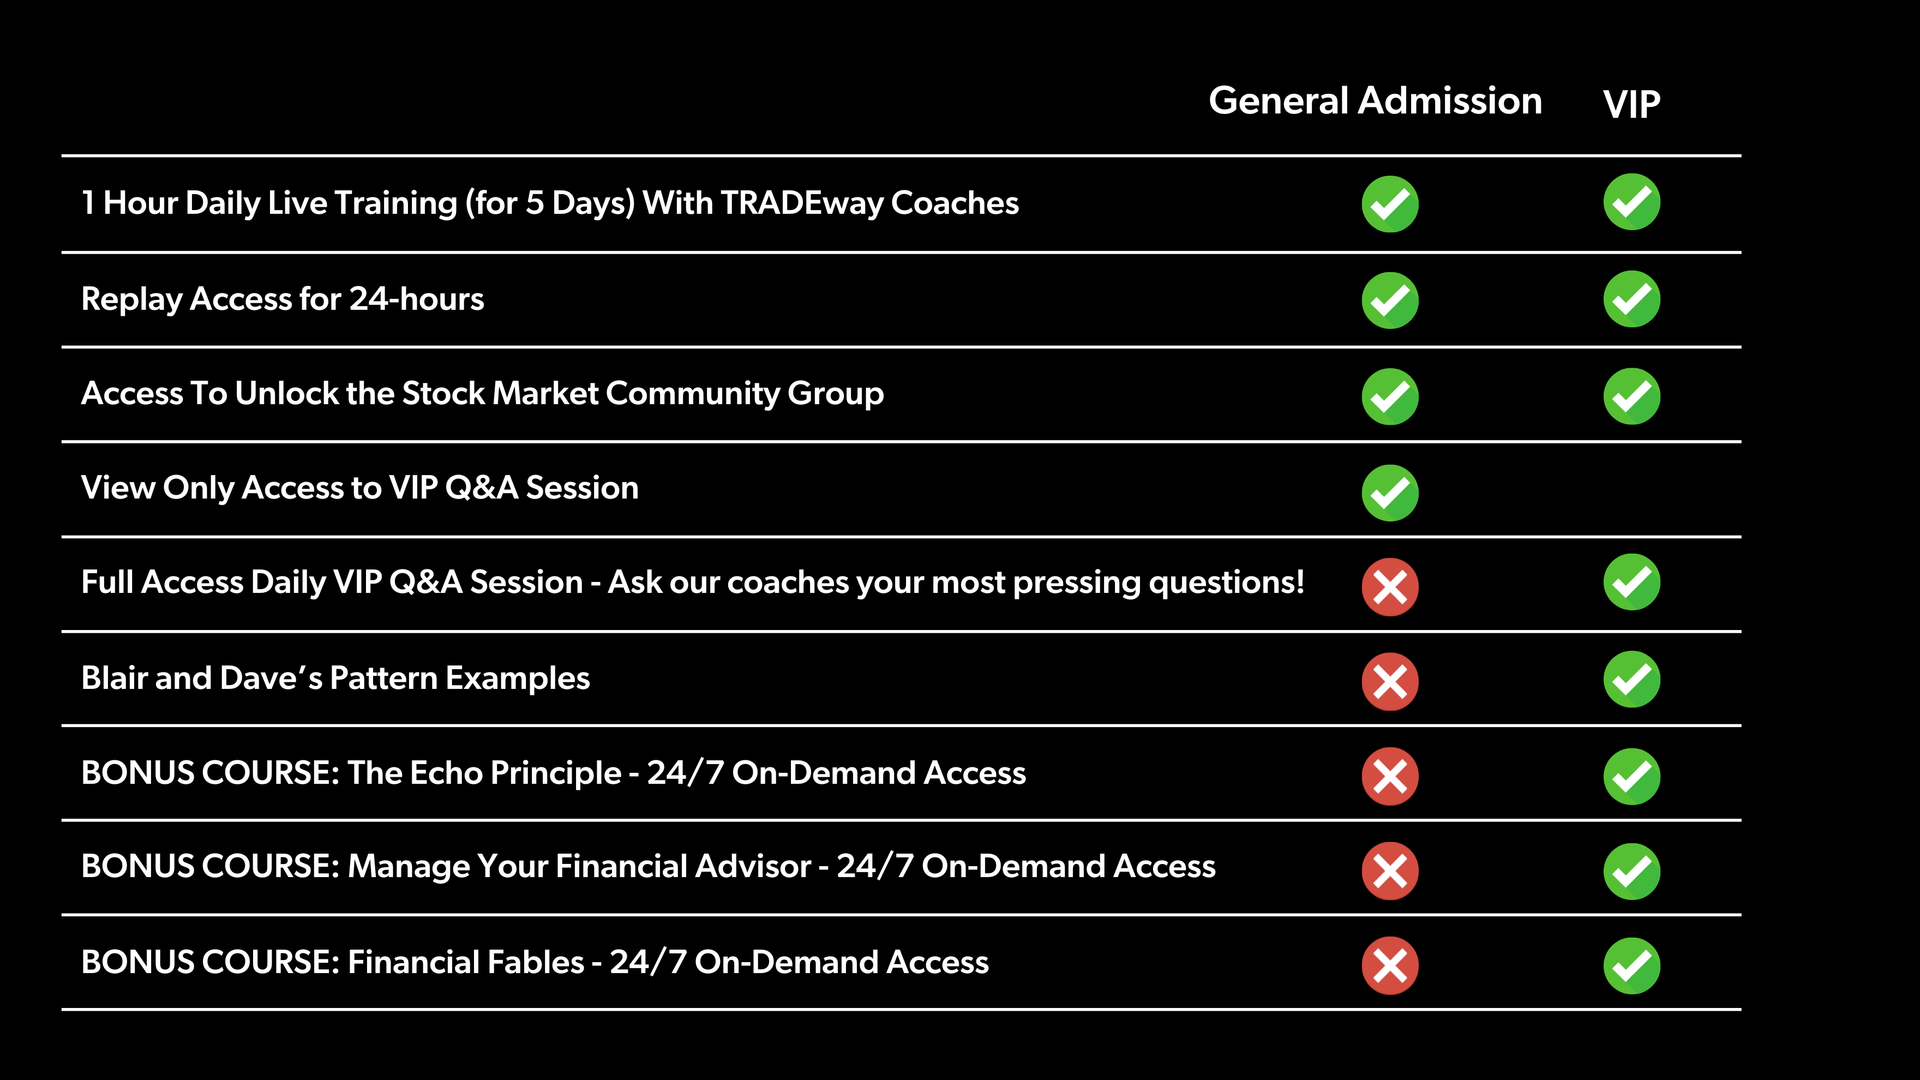This screenshot has width=1920, height=1080.
Task: Click red X for Manage Your Financial Advisor
Action: tap(1390, 871)
